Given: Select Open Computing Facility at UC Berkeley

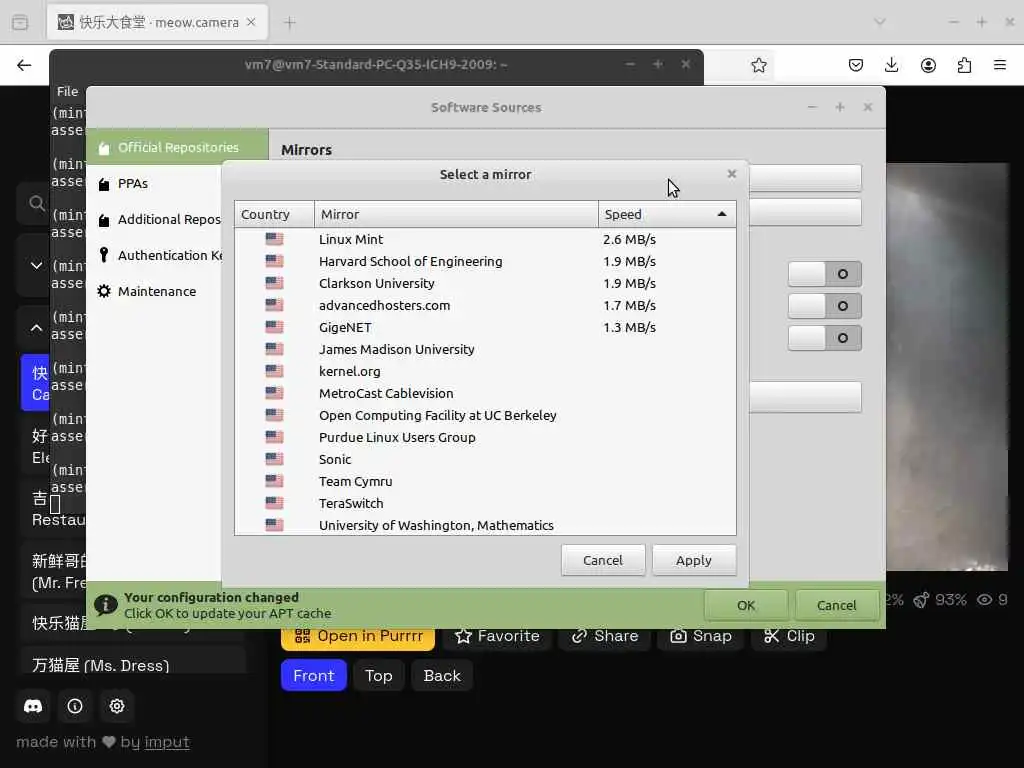Looking at the screenshot, I should tap(485, 415).
